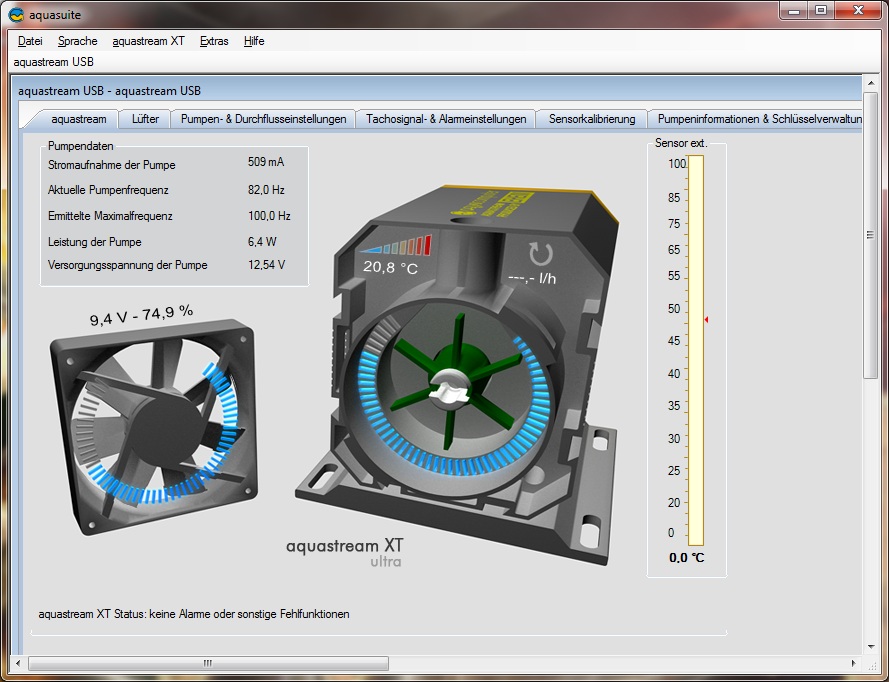This screenshot has height=682, width=889.
Task: Click the 20,8 °C pump temperature reading
Action: pos(391,267)
